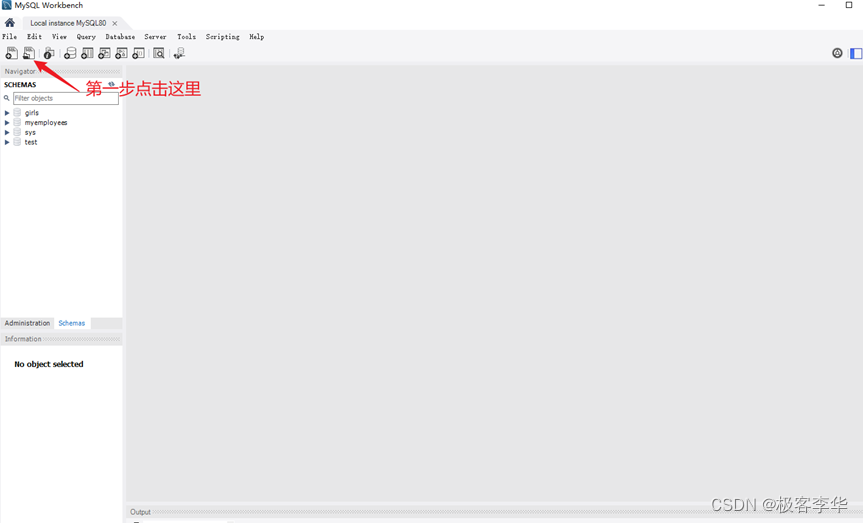
Task: Switch to the Administration tab
Action: click(27, 323)
